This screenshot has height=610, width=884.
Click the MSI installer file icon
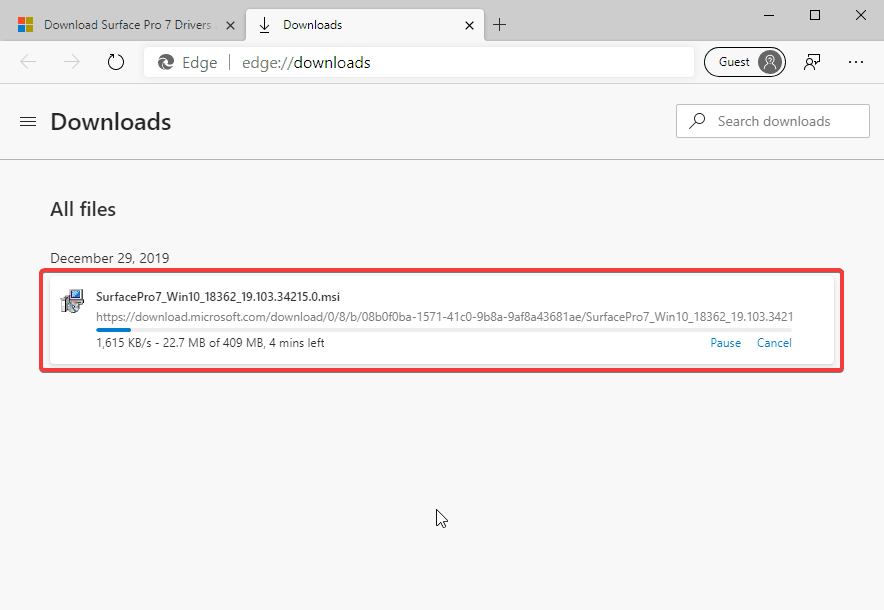point(72,302)
